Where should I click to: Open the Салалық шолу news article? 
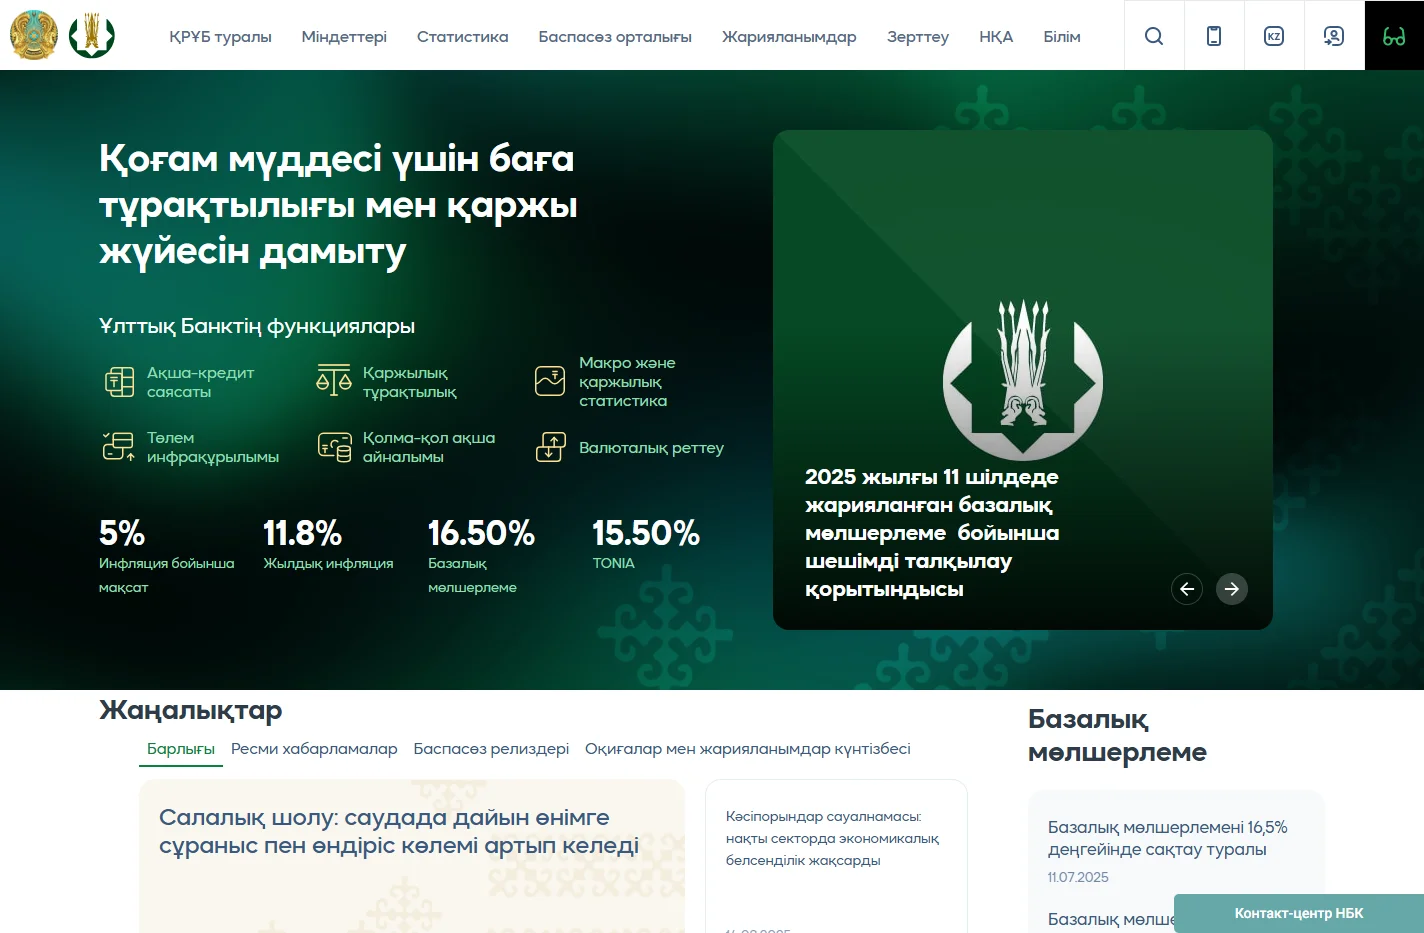click(399, 831)
